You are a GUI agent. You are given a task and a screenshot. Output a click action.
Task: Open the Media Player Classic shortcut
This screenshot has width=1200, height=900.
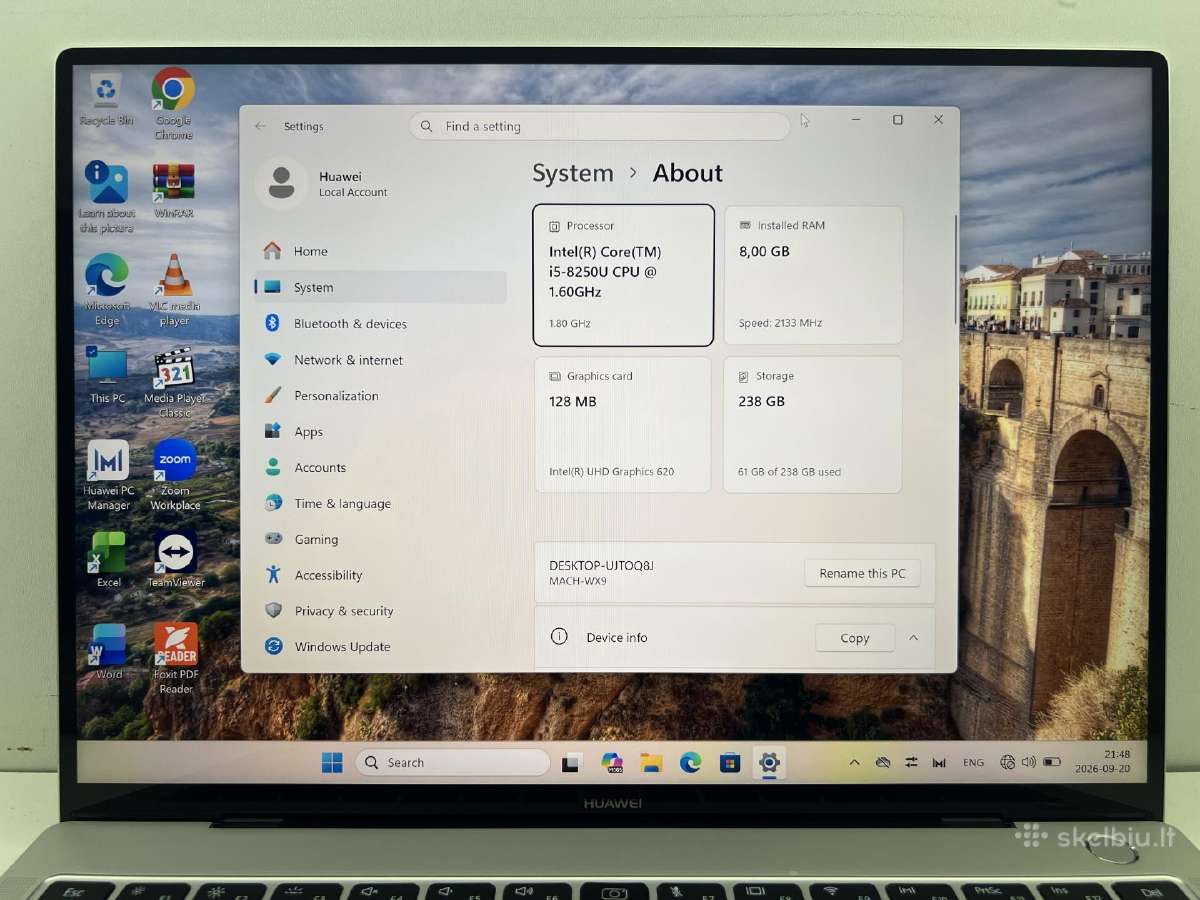[174, 383]
